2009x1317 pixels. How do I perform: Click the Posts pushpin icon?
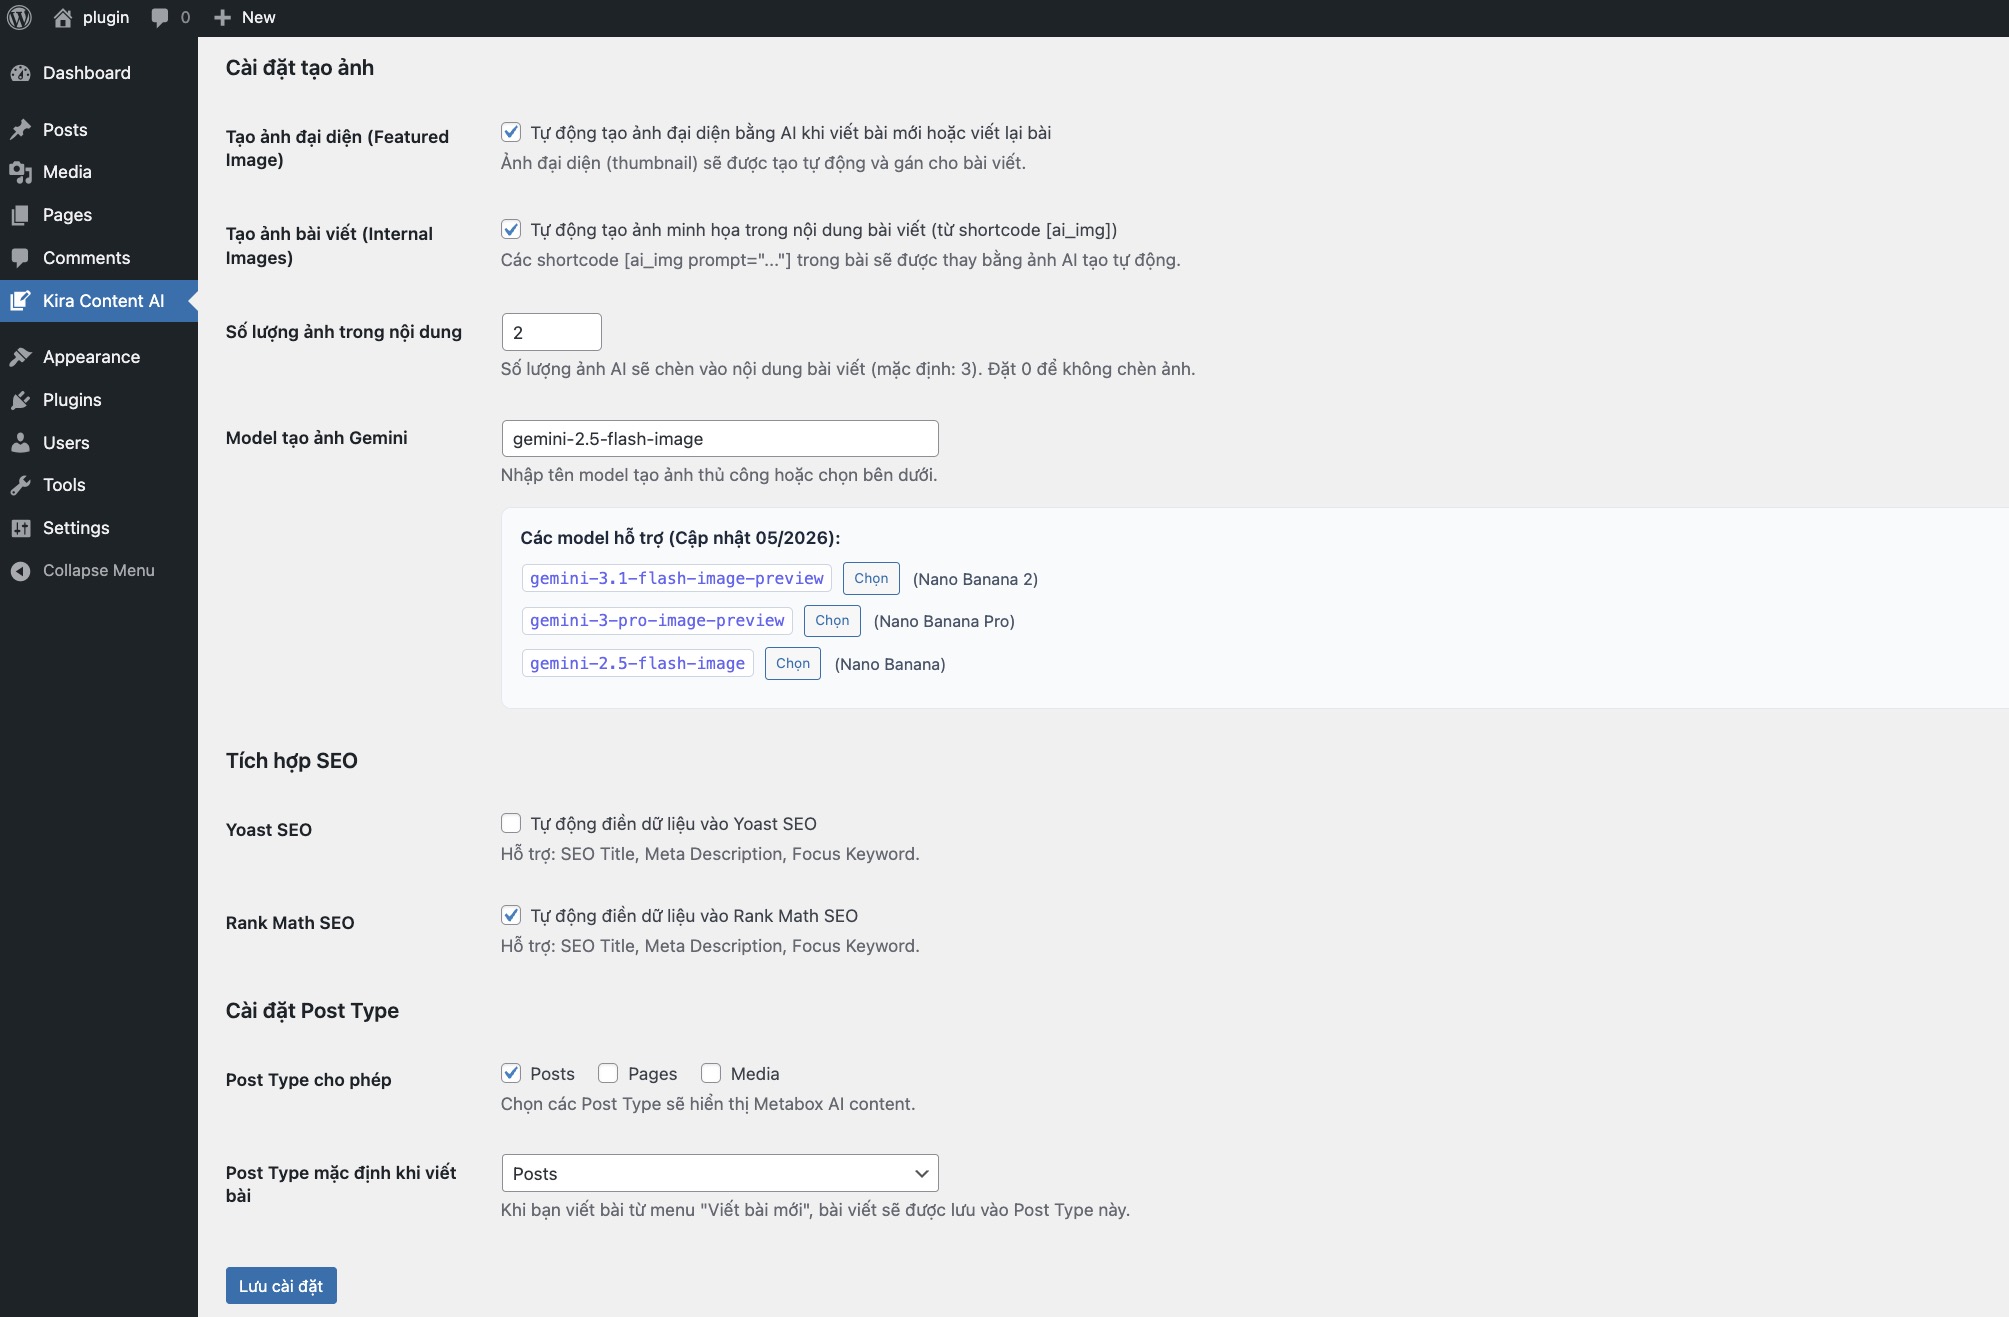[x=20, y=130]
